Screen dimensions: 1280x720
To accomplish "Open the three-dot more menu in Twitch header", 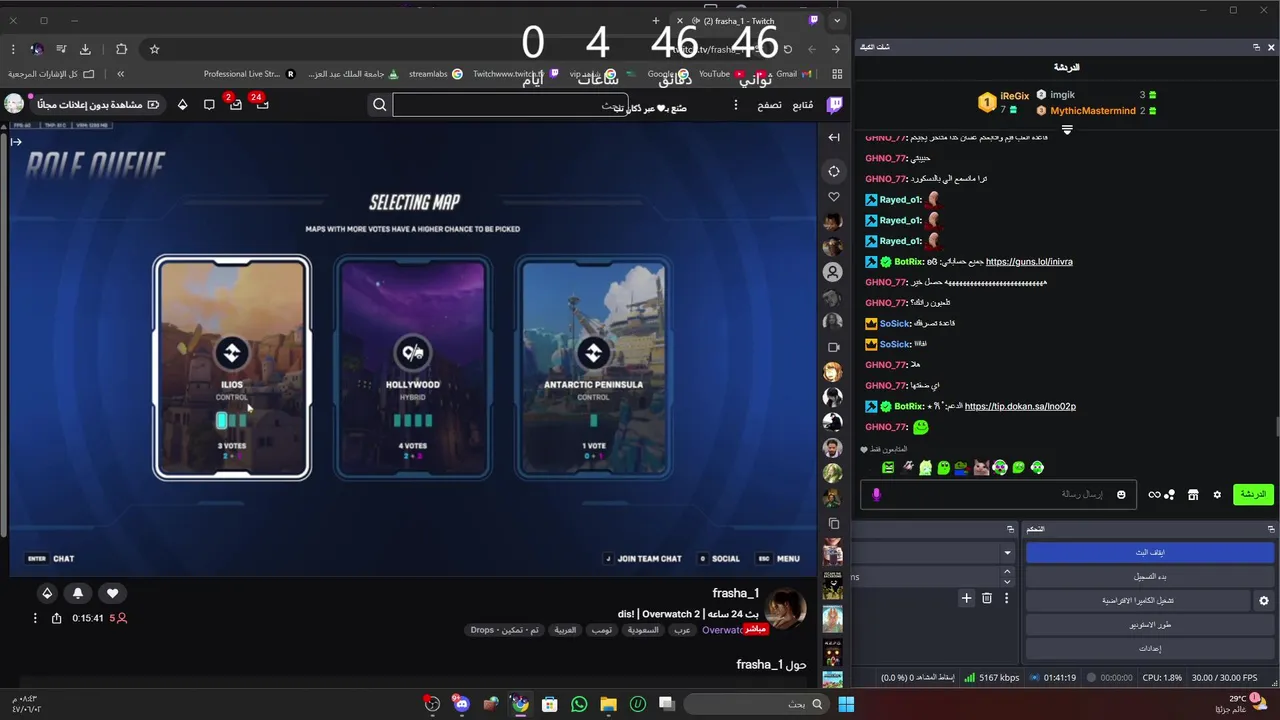I will tap(736, 104).
